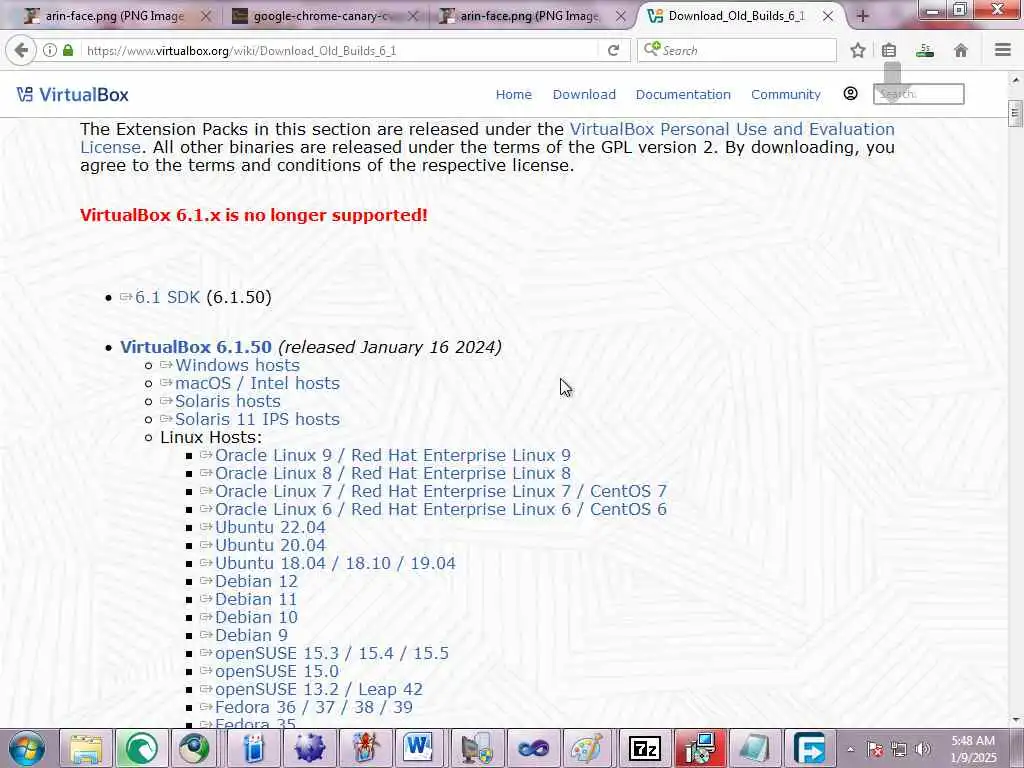Open the green swirl browser in taskbar

142,748
